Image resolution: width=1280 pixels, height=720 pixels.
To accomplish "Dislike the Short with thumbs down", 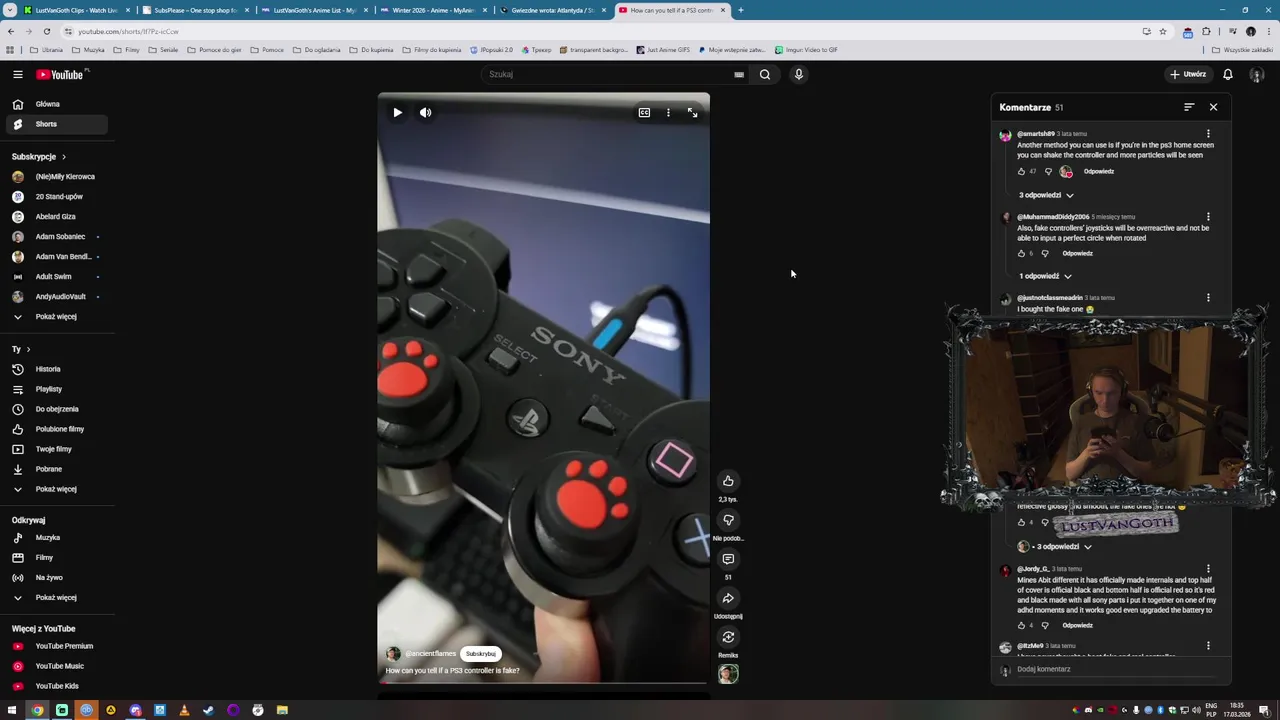I will pyautogui.click(x=728, y=520).
